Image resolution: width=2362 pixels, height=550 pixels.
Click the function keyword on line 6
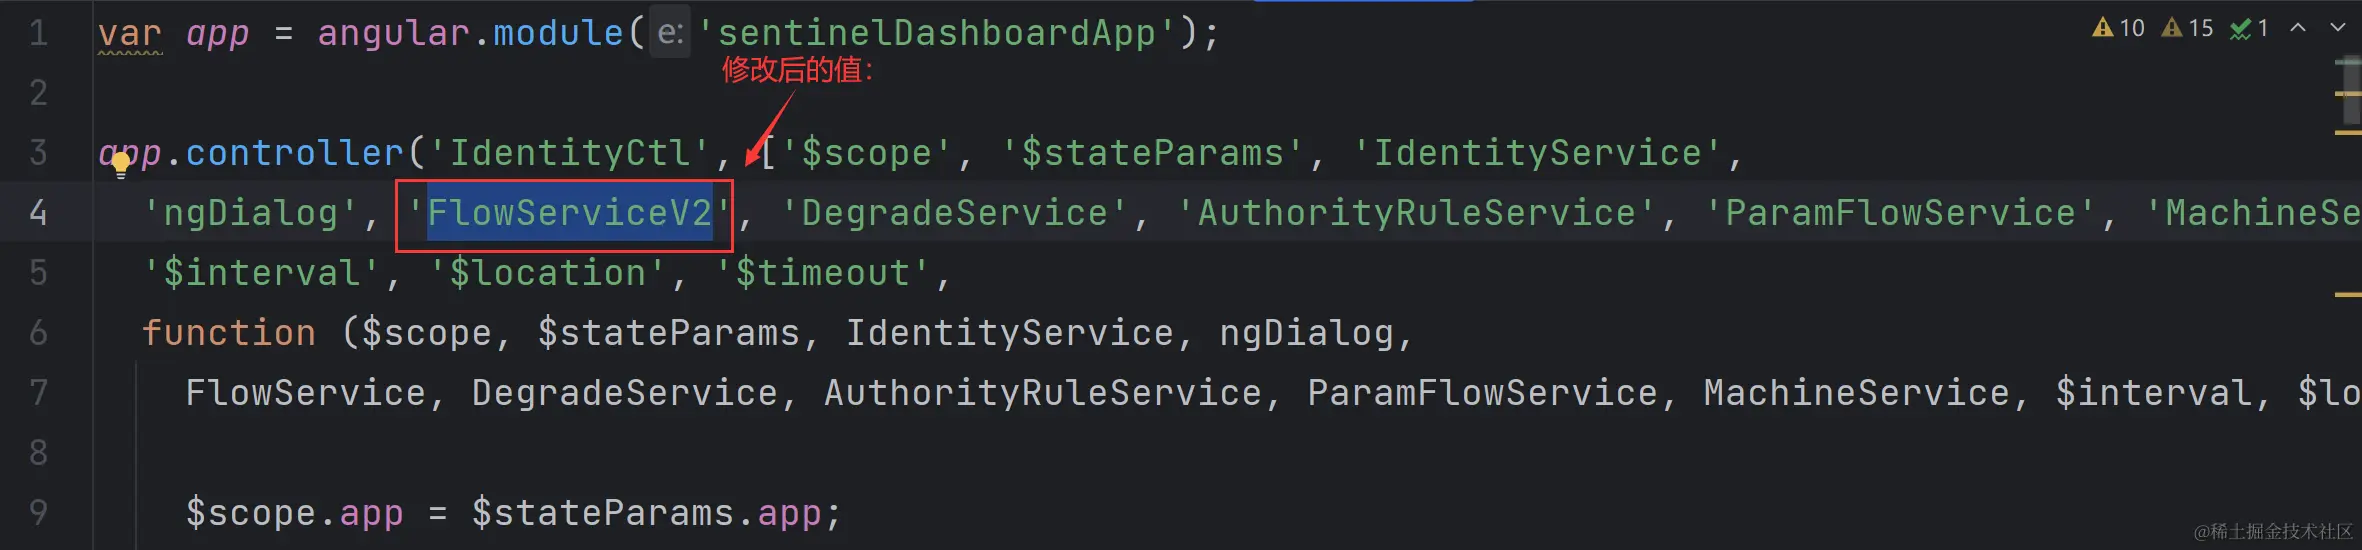point(229,333)
